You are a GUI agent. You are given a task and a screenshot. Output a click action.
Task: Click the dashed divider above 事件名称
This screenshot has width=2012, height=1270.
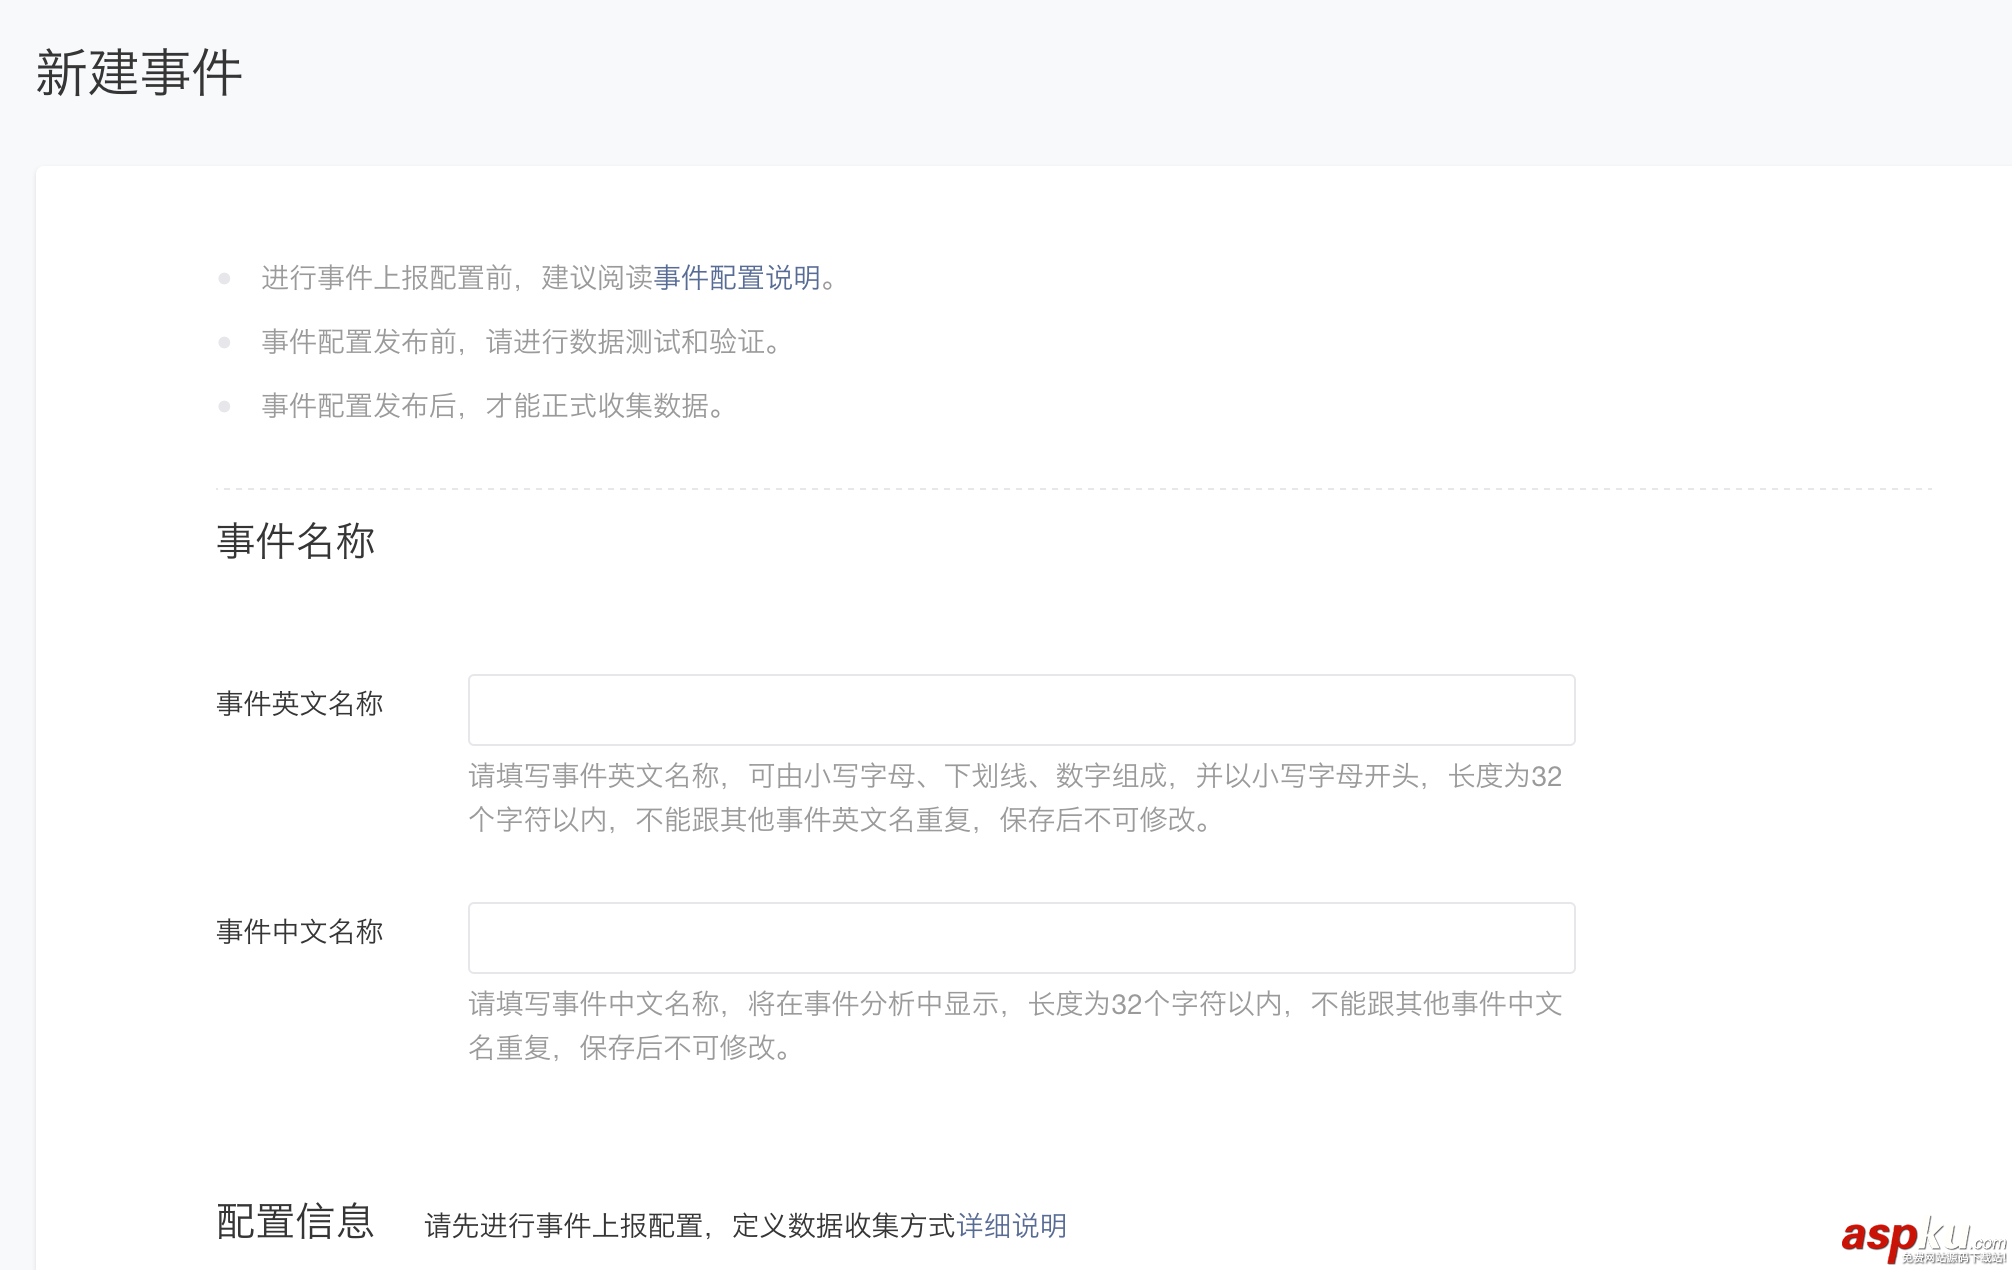tap(1073, 489)
